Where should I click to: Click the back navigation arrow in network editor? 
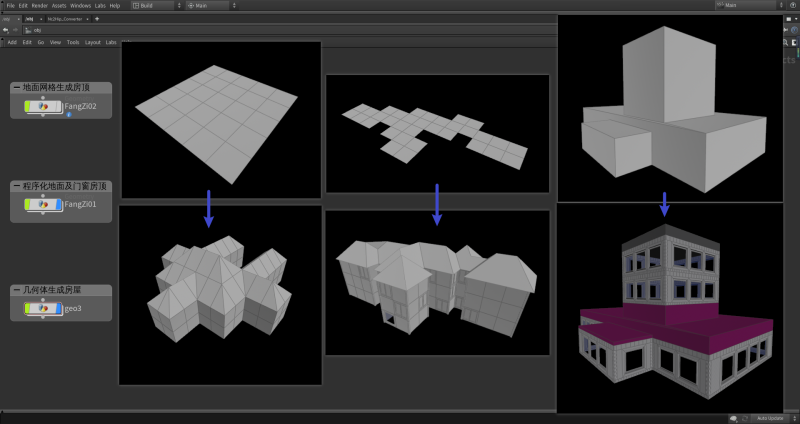pos(6,30)
